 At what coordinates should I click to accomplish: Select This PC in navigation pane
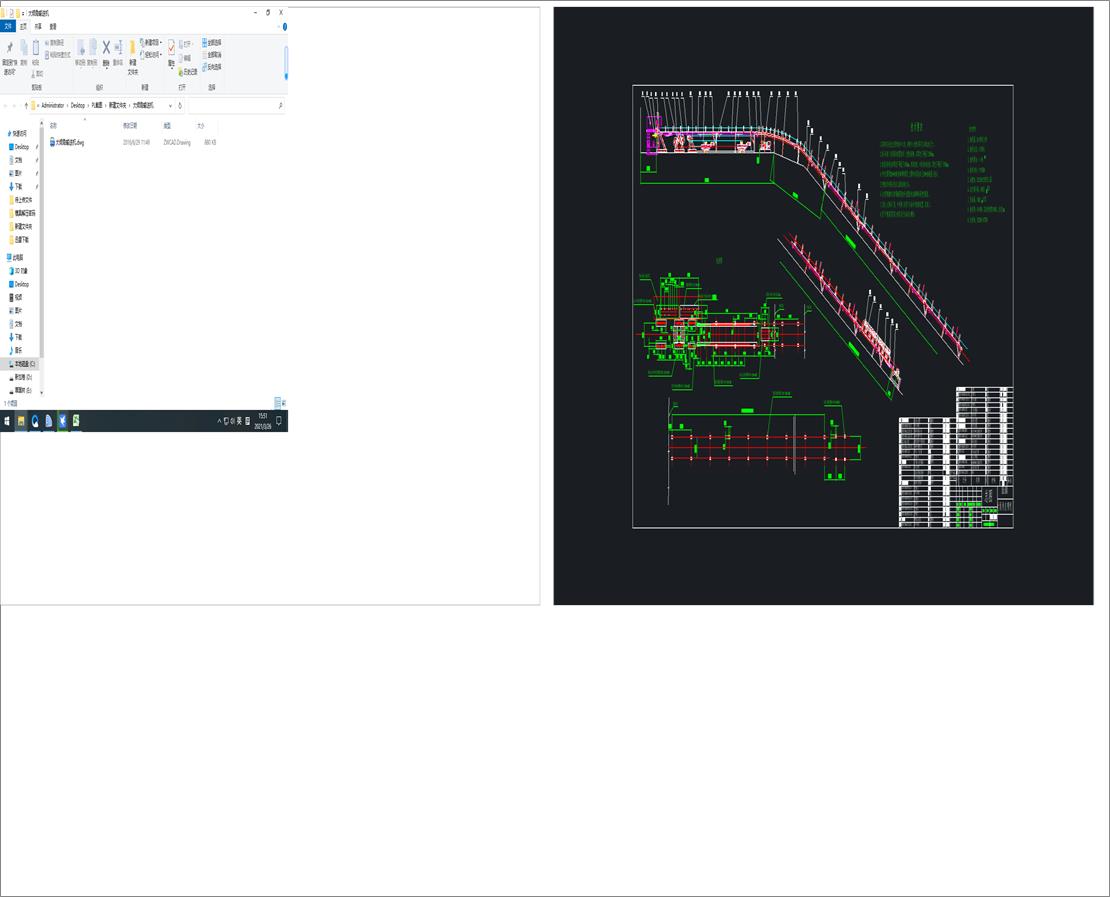(16, 258)
